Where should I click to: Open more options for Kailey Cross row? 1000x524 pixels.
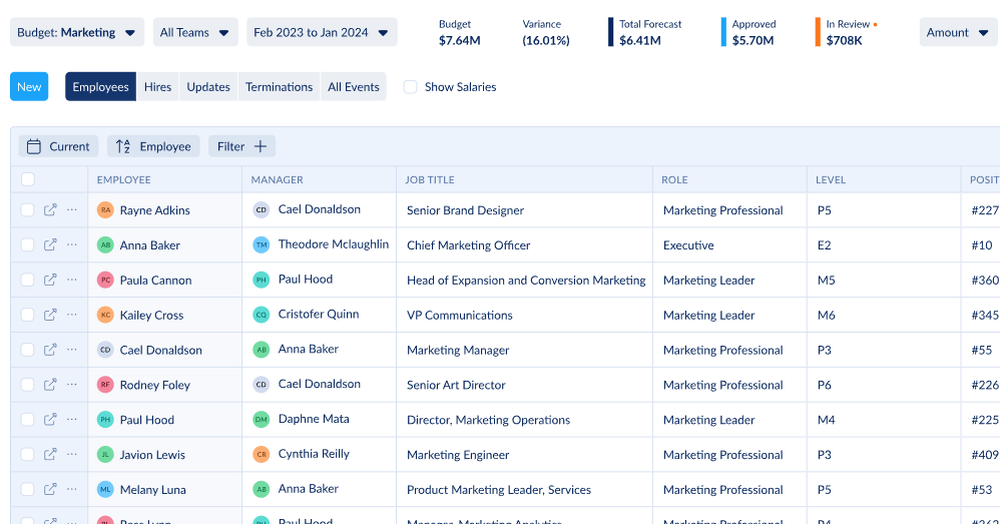tap(71, 314)
